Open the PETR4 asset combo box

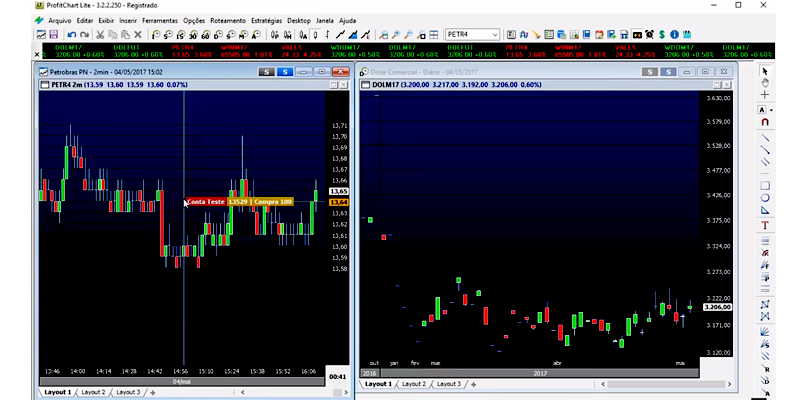[472, 35]
